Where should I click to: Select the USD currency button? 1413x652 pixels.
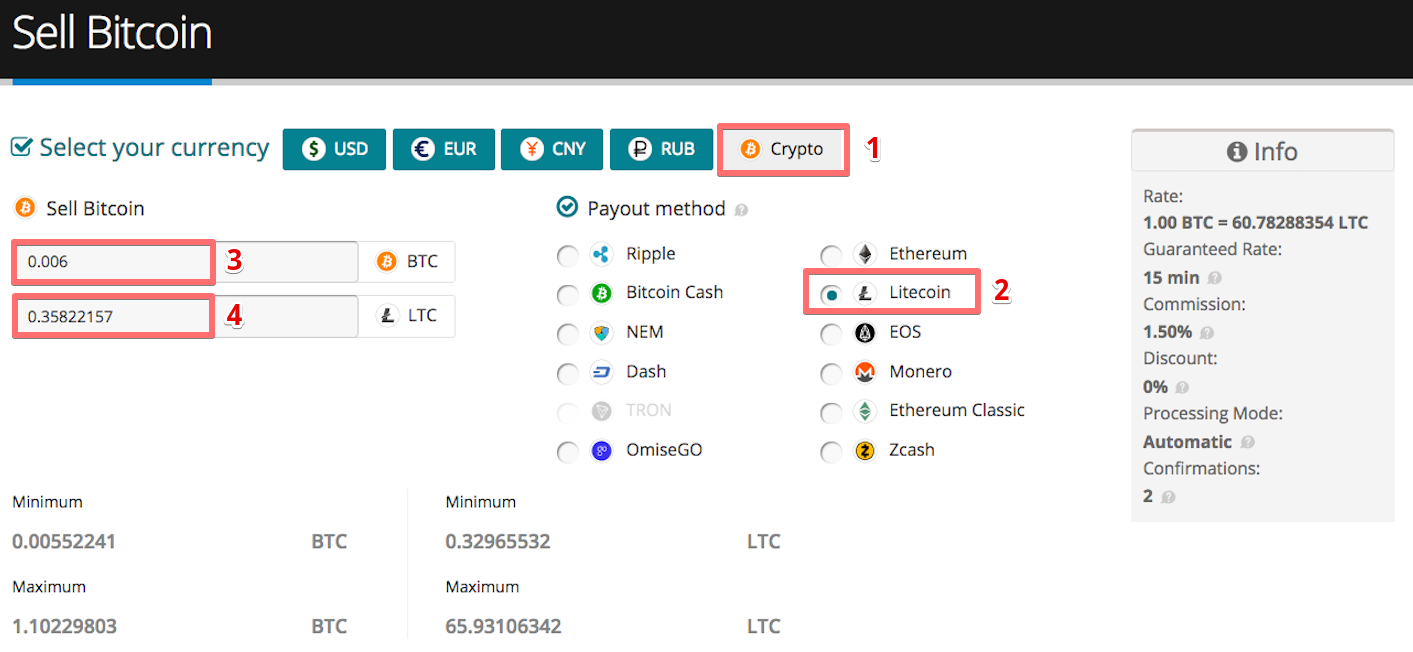coord(334,149)
